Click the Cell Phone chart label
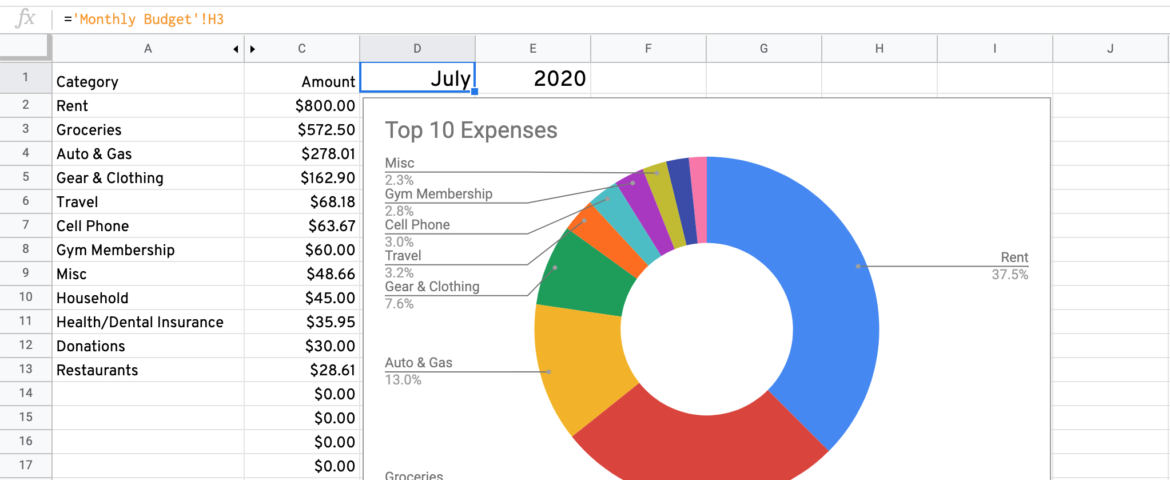This screenshot has height=480, width=1170. (417, 233)
